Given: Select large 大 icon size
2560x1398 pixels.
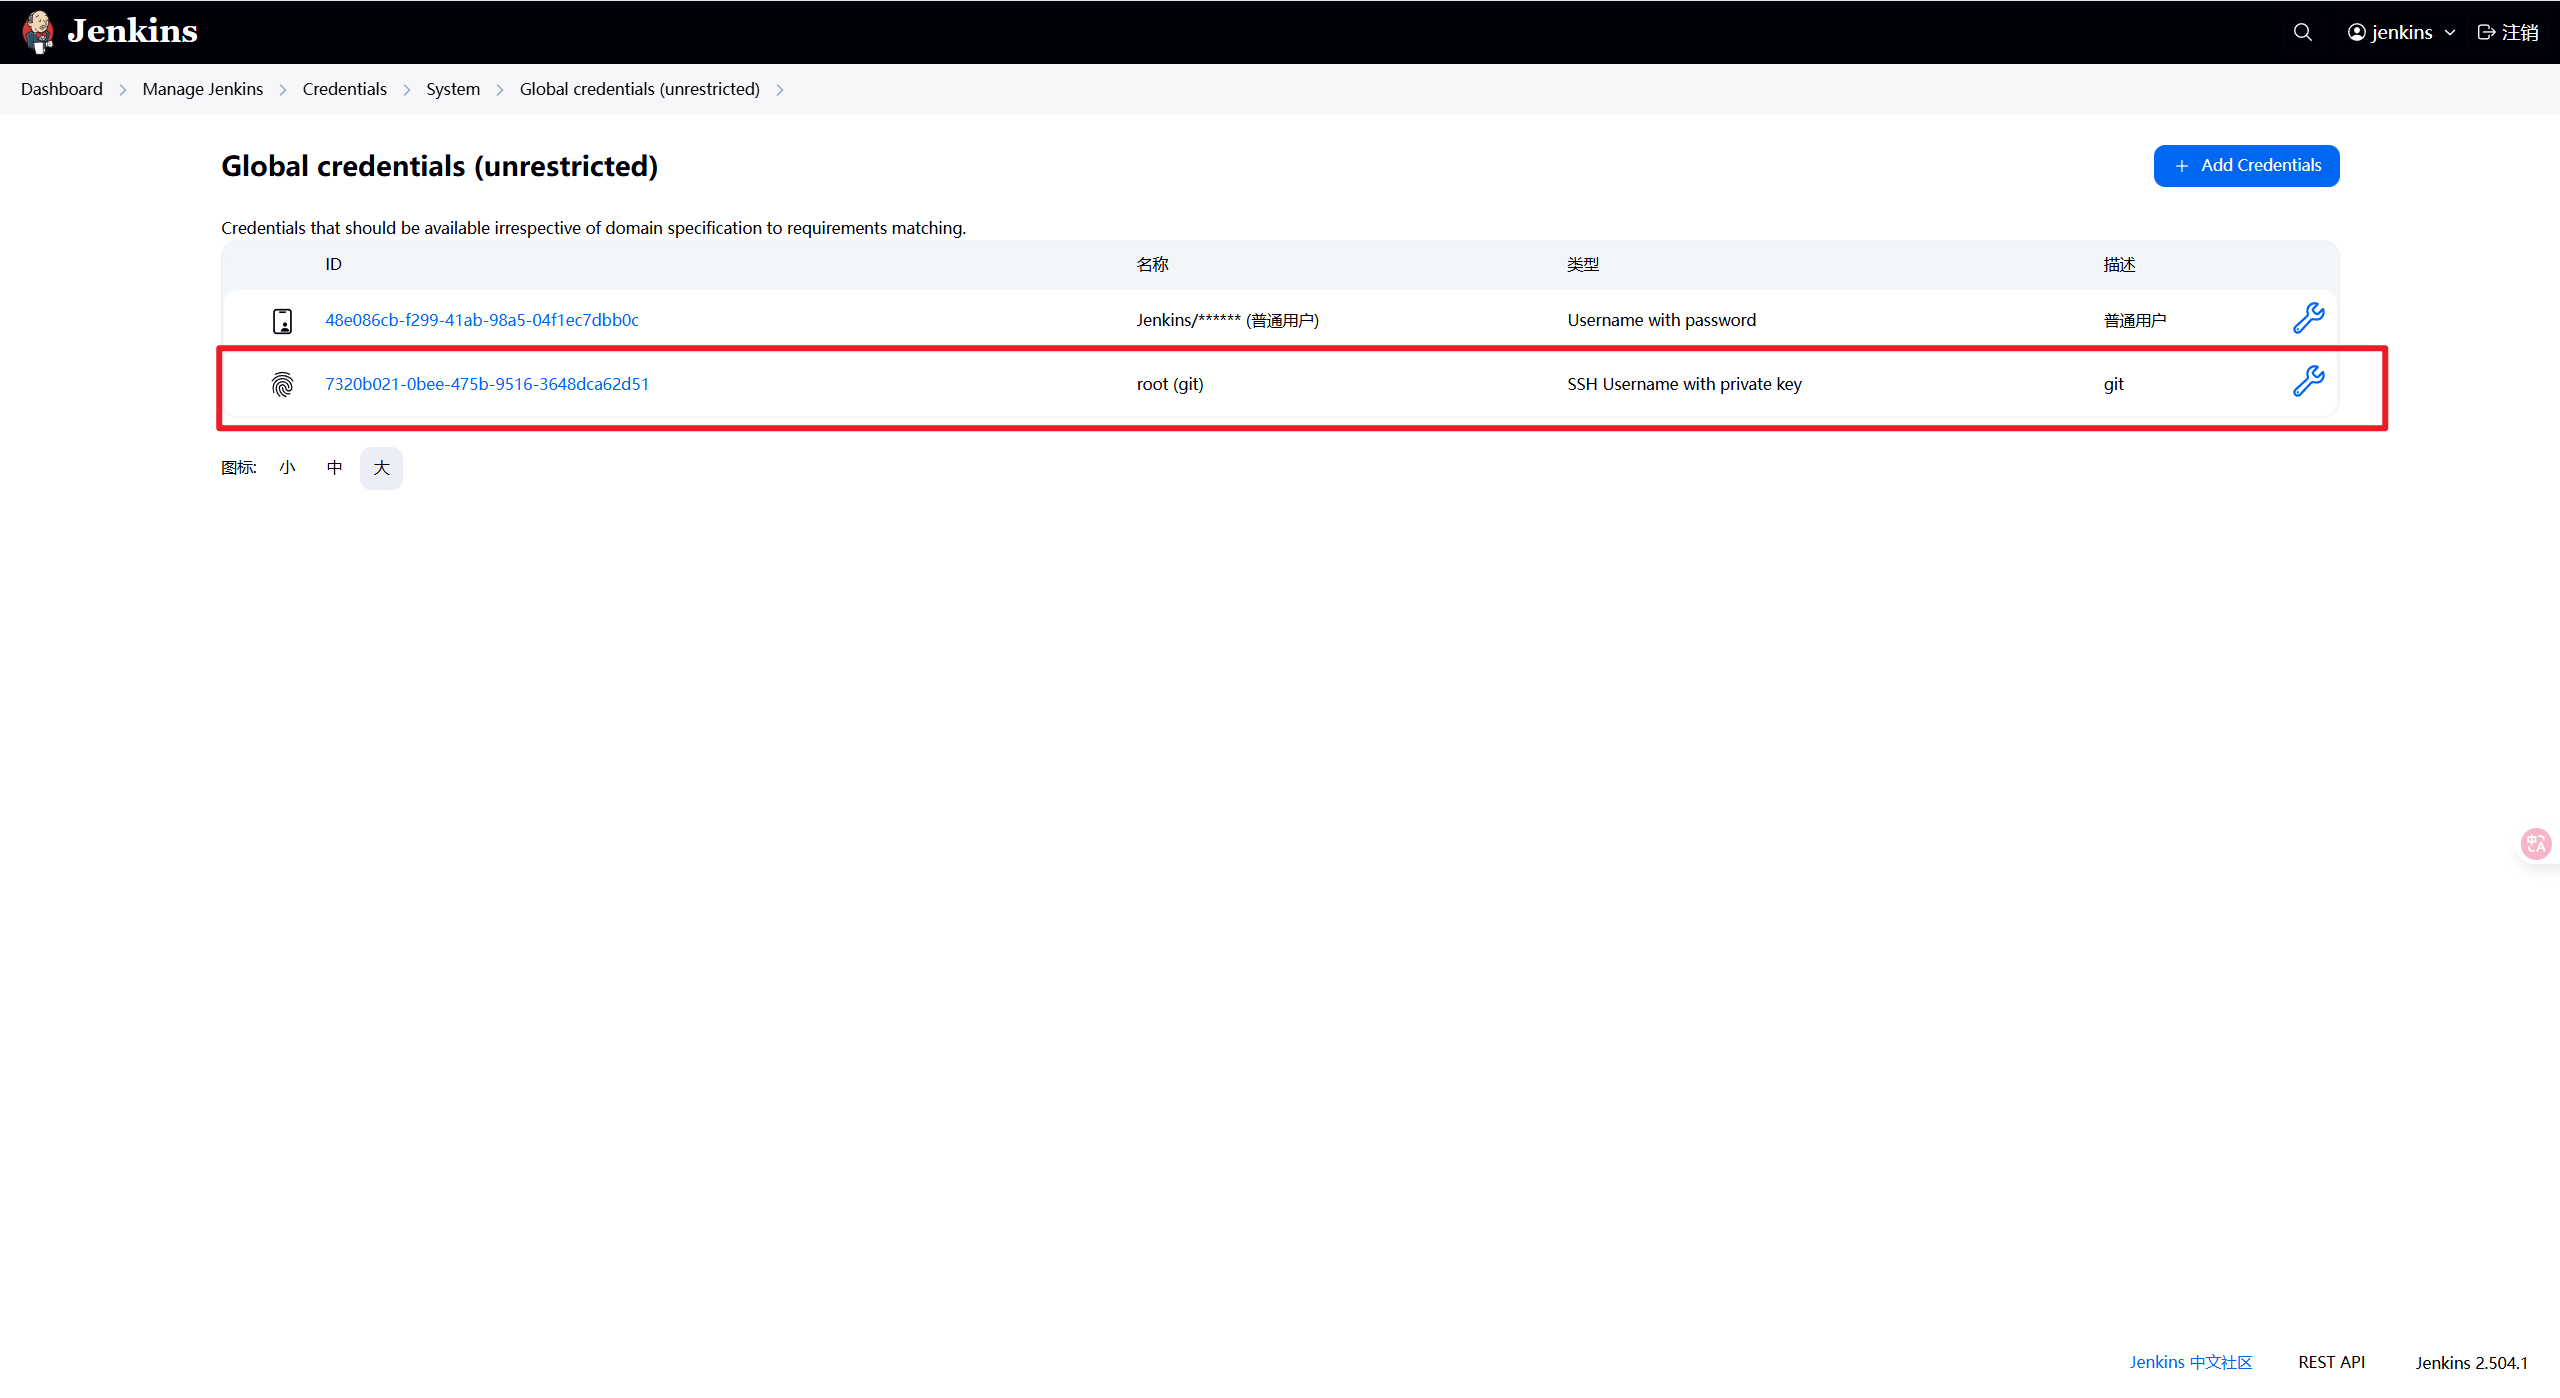Looking at the screenshot, I should (381, 468).
